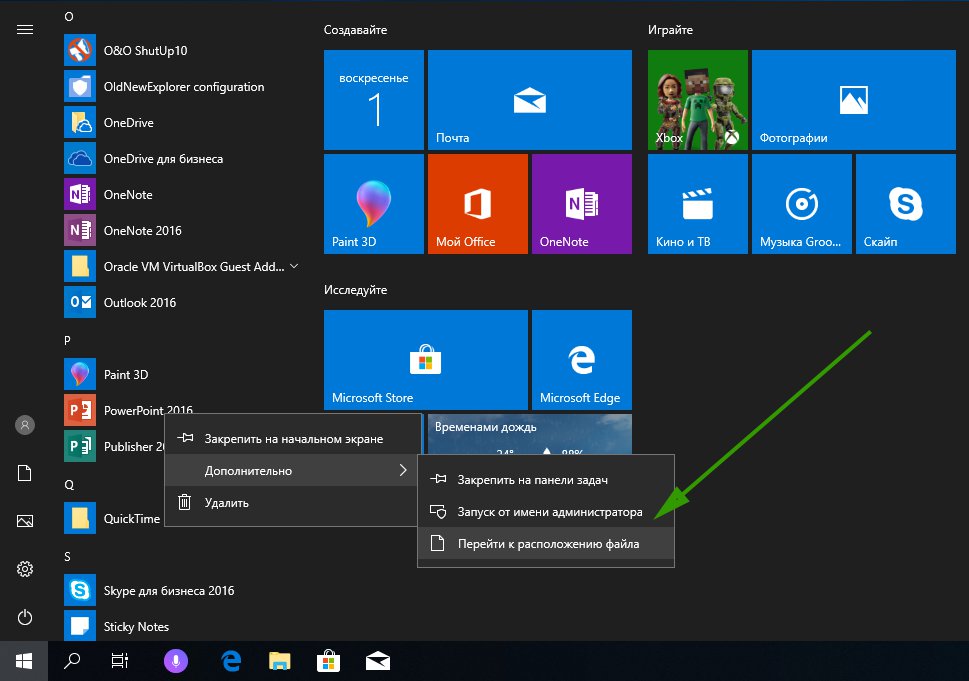Click the Power button icon

25,617
